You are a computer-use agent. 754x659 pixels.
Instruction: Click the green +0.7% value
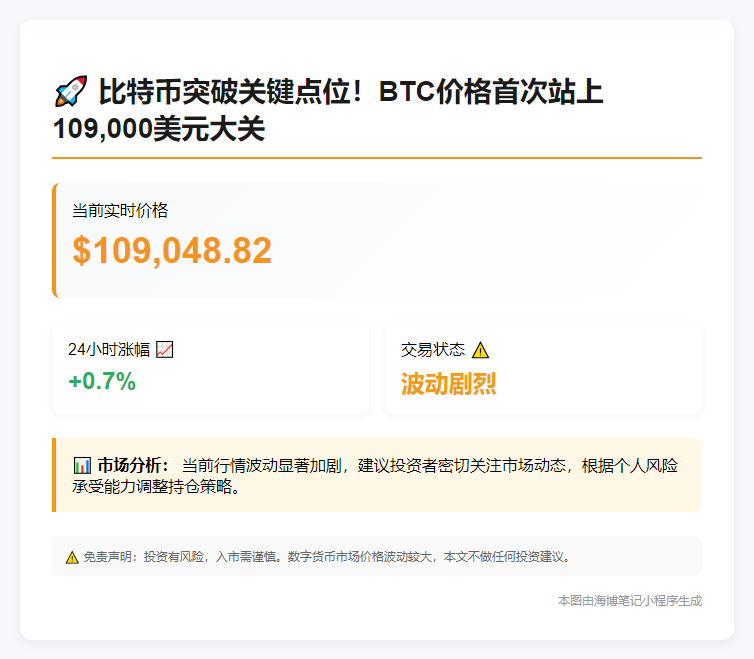pyautogui.click(x=102, y=381)
